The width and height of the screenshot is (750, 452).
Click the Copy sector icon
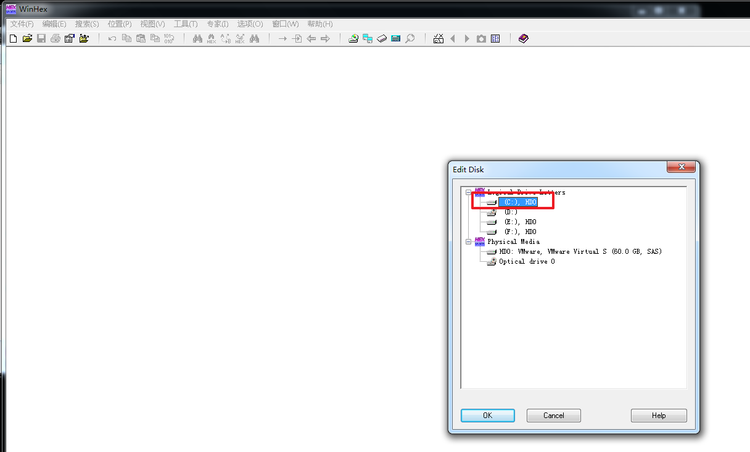[x=126, y=39]
